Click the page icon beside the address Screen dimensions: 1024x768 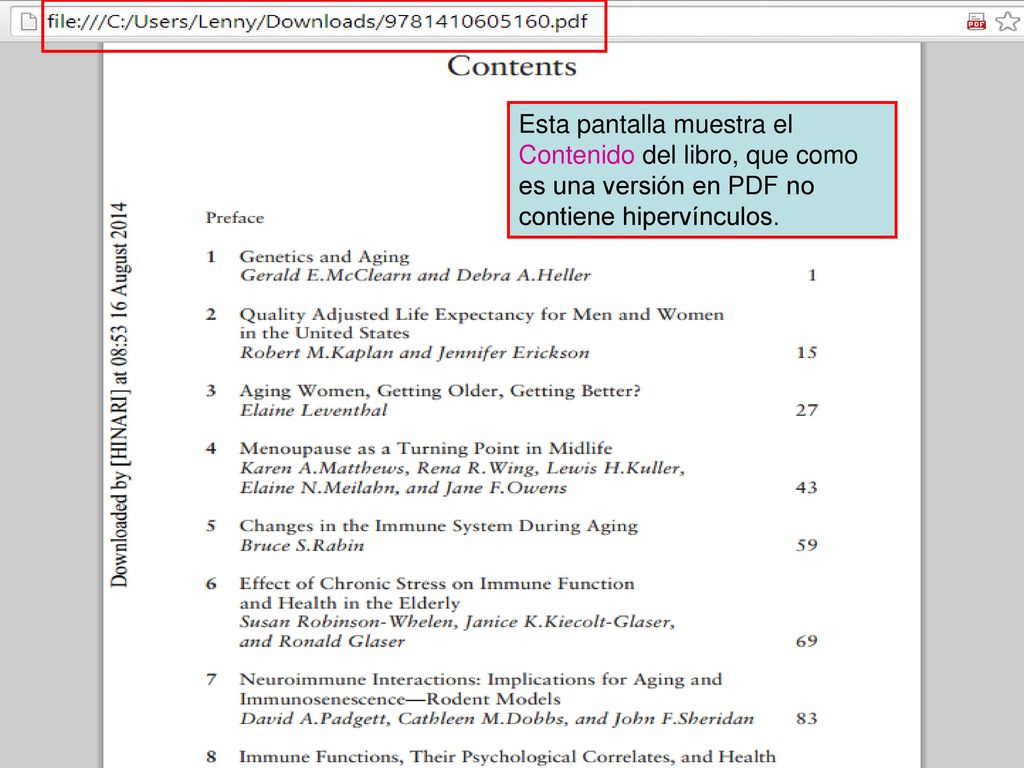click(x=29, y=22)
